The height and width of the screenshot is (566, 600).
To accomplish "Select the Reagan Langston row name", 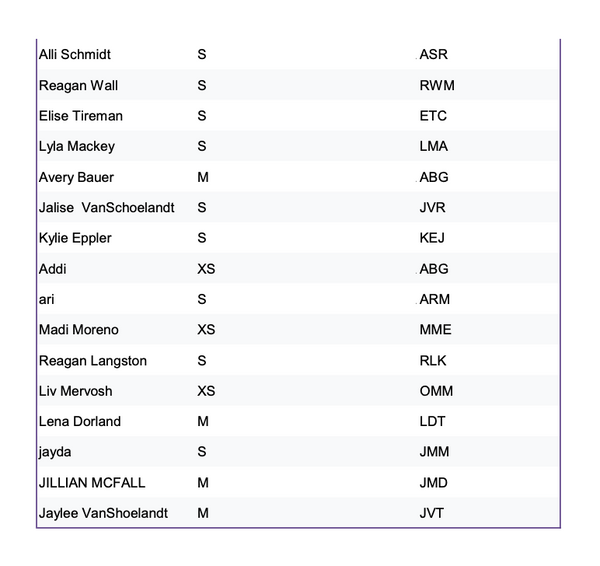I will pyautogui.click(x=92, y=360).
